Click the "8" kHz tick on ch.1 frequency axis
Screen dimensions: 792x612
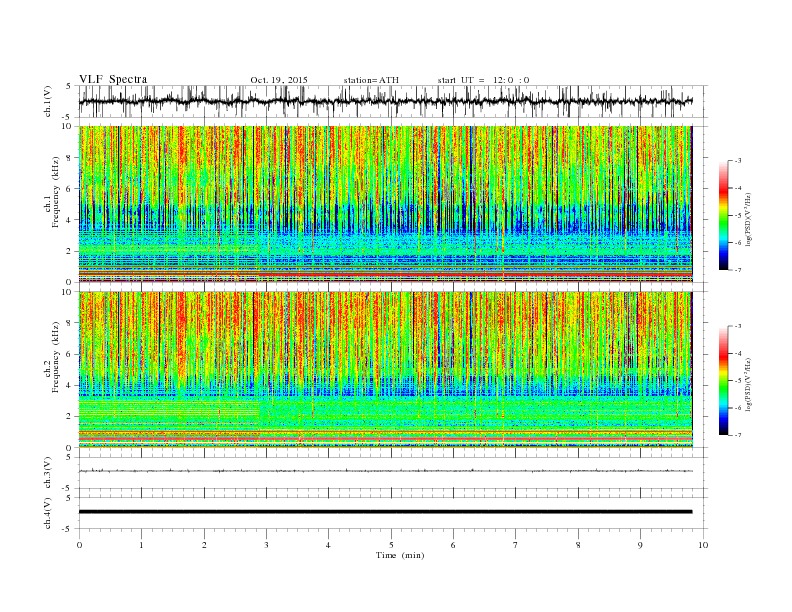tap(69, 158)
